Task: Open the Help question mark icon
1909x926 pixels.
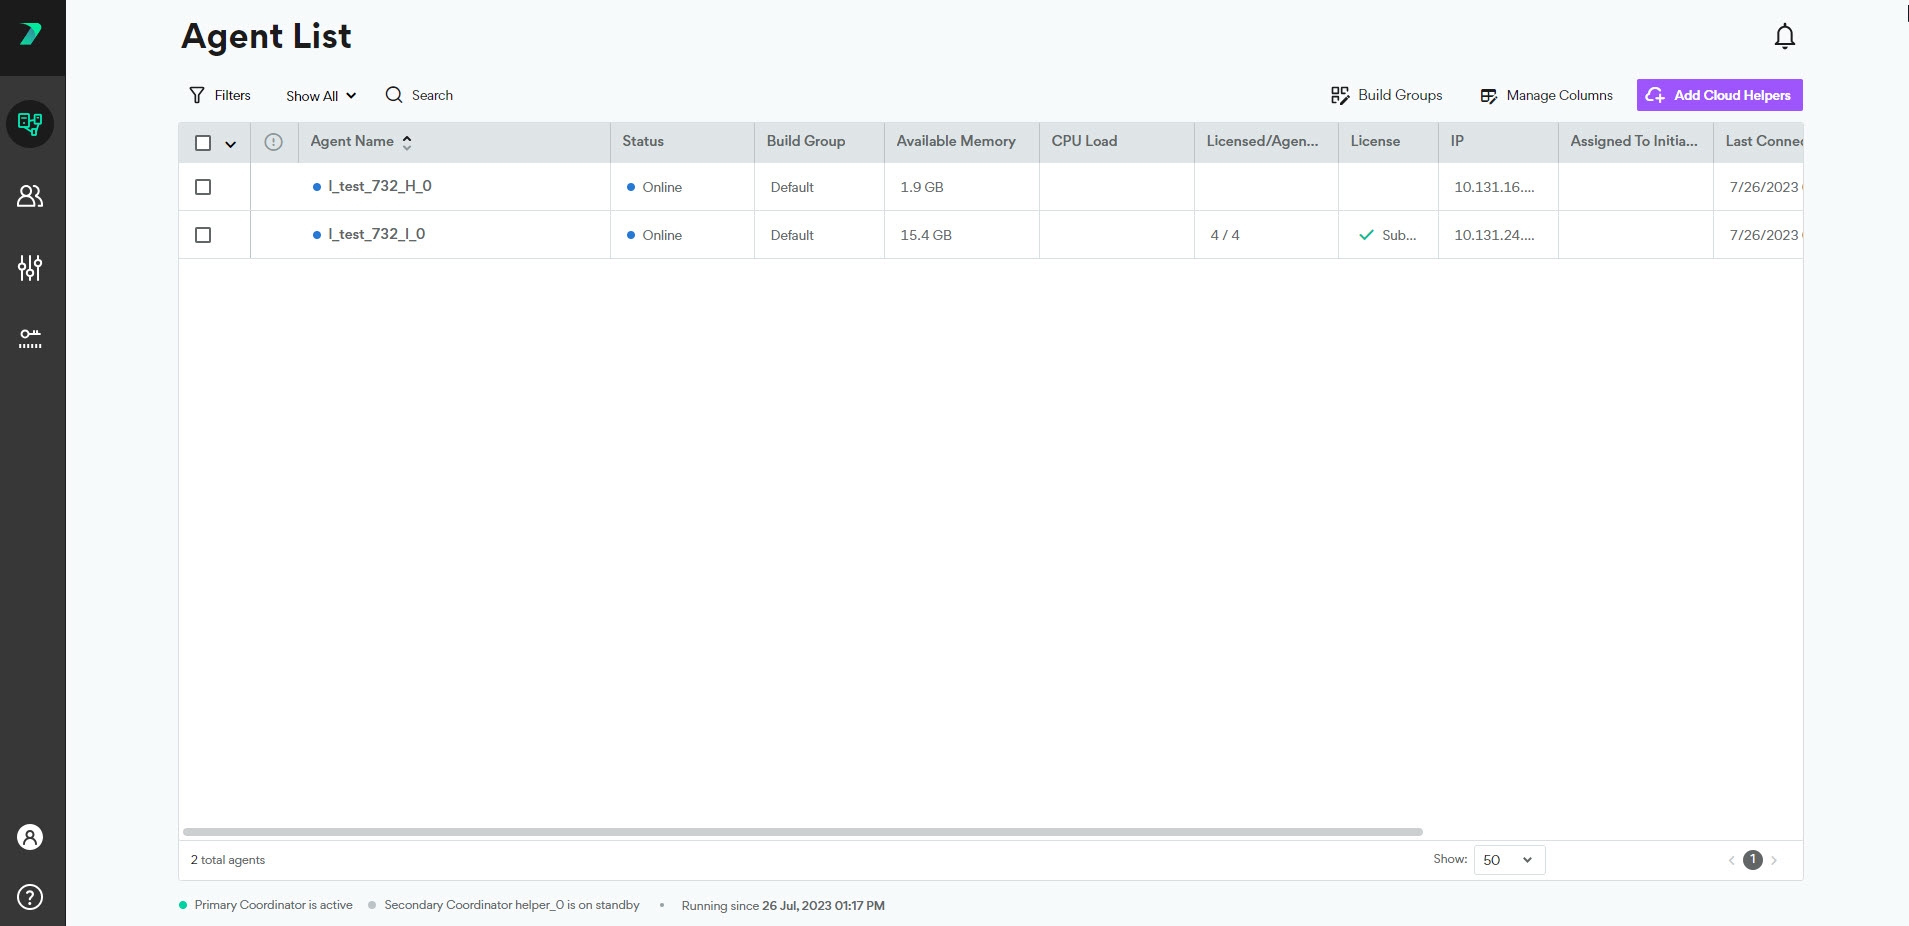Action: (30, 896)
